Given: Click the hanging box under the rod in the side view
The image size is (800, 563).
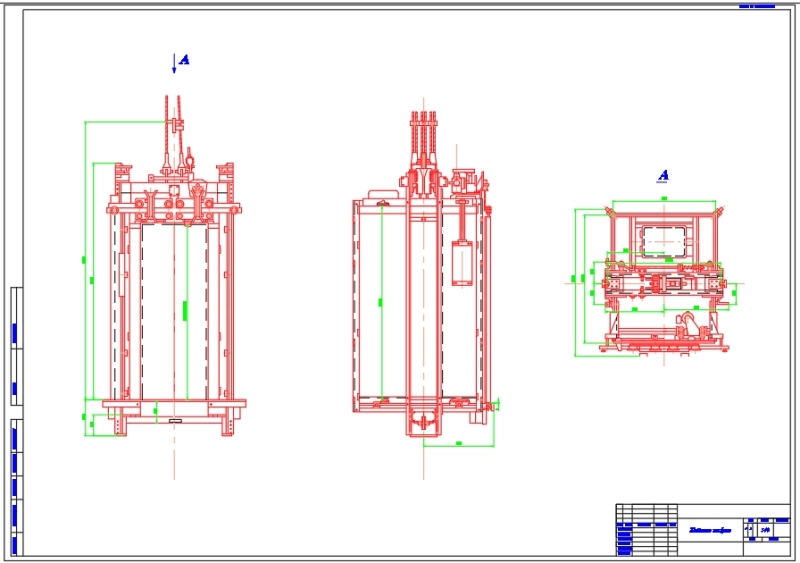Looking at the screenshot, I should [x=462, y=263].
